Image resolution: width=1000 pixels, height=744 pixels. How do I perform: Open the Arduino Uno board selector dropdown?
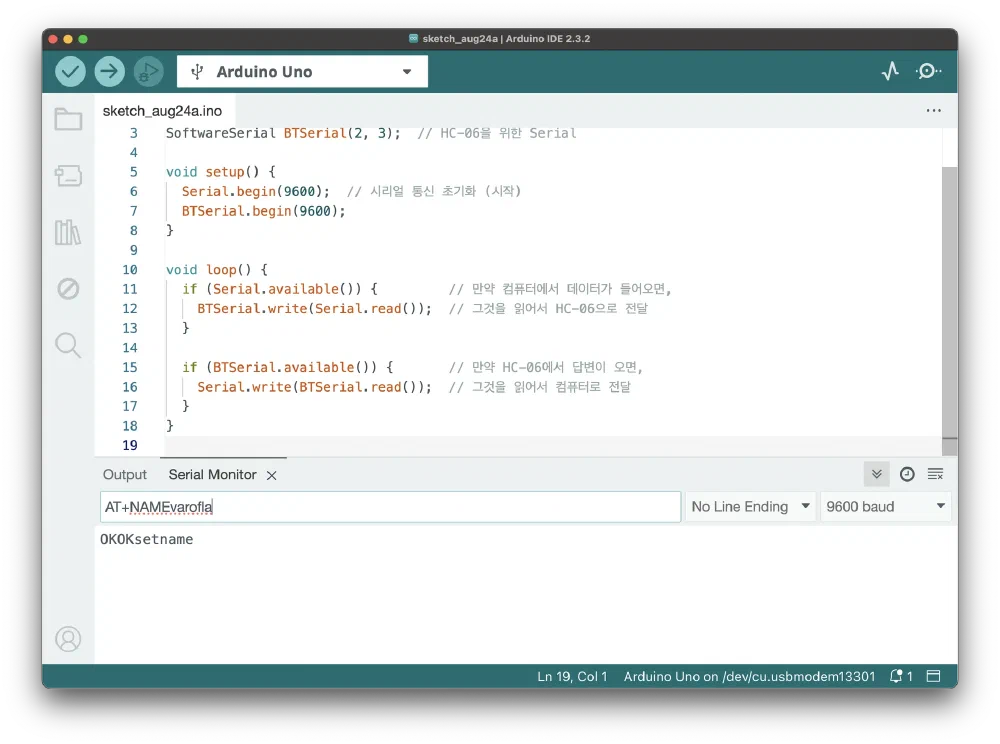[x=302, y=71]
